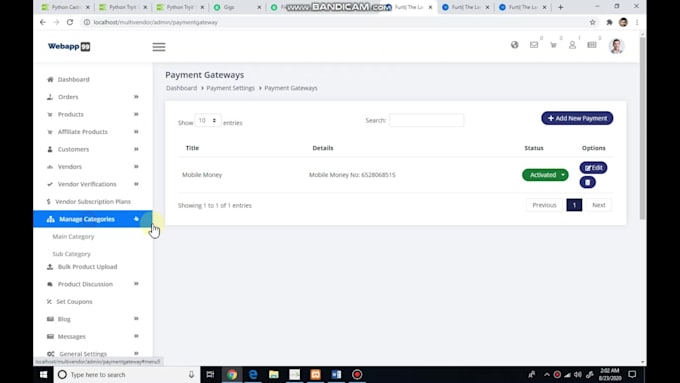Open the shopping cart notifications icon

553,45
